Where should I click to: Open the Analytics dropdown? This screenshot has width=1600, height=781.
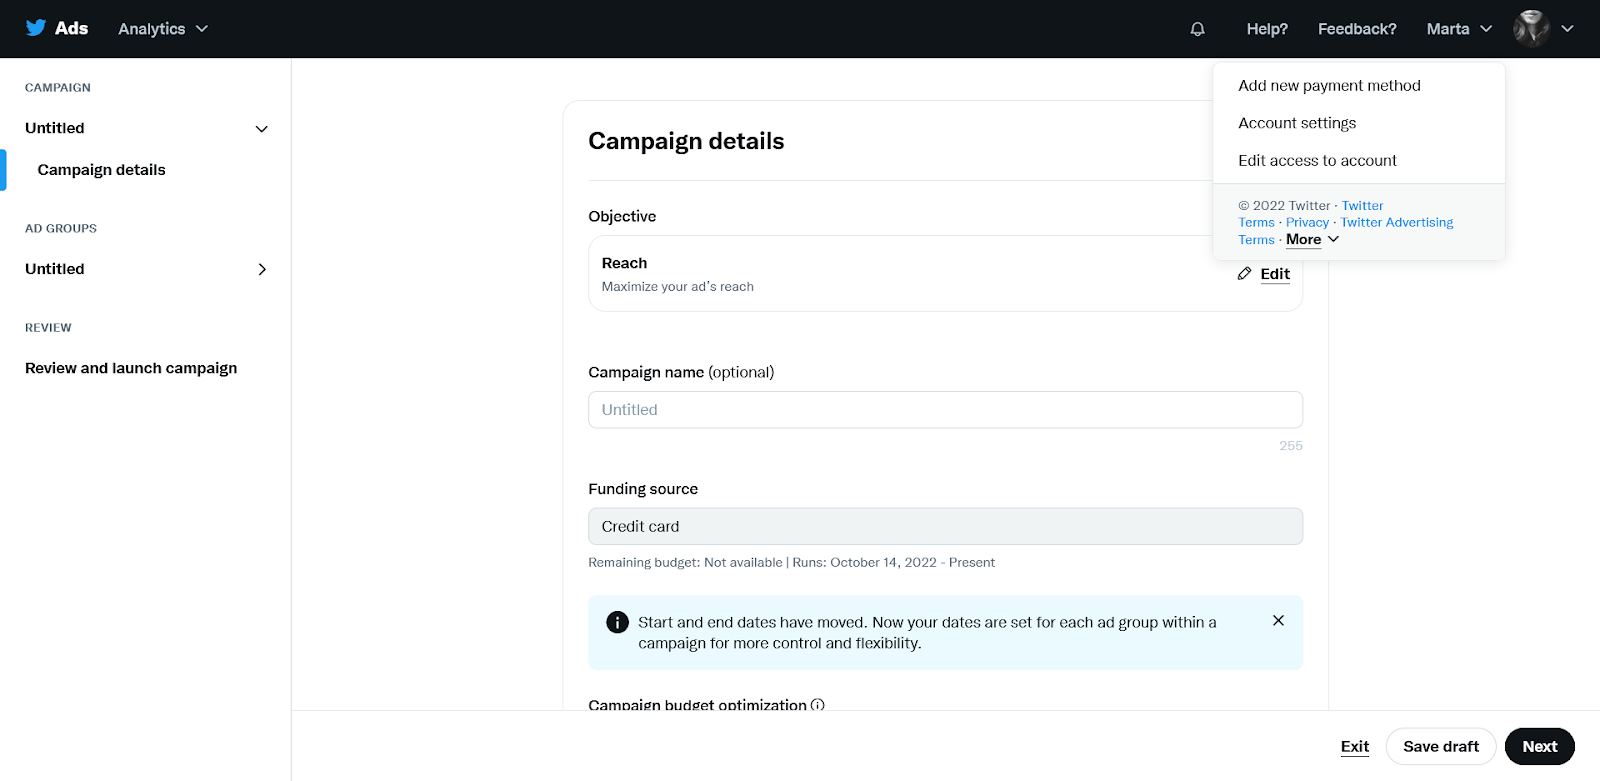[163, 29]
